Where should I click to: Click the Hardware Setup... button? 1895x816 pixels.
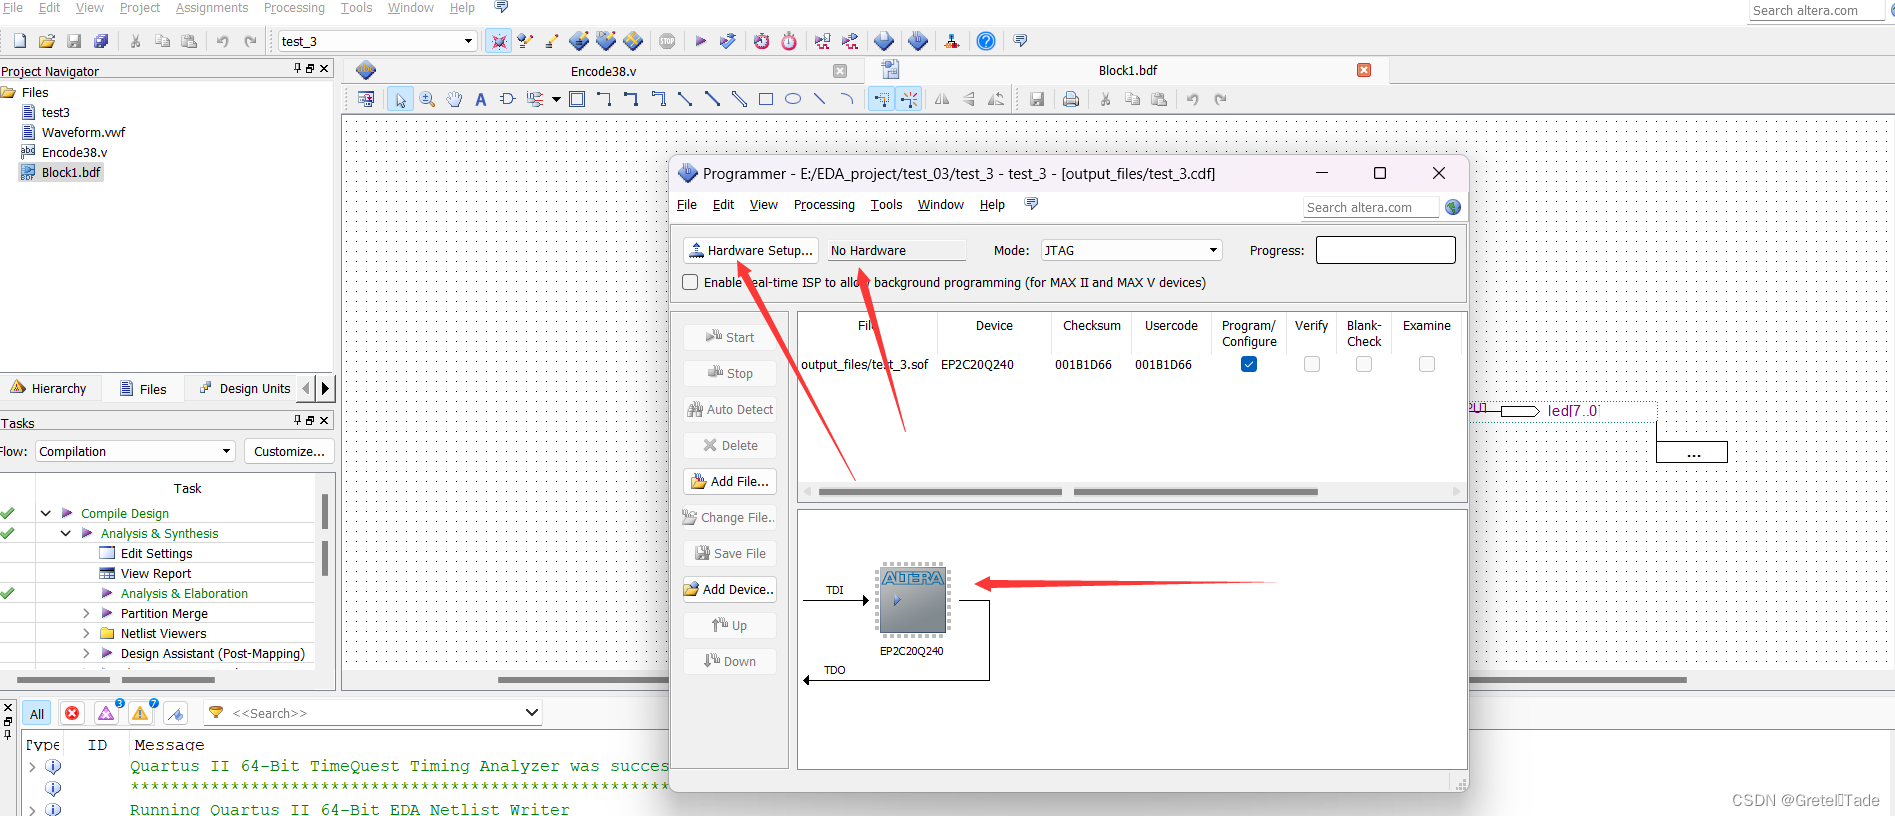[x=751, y=250]
